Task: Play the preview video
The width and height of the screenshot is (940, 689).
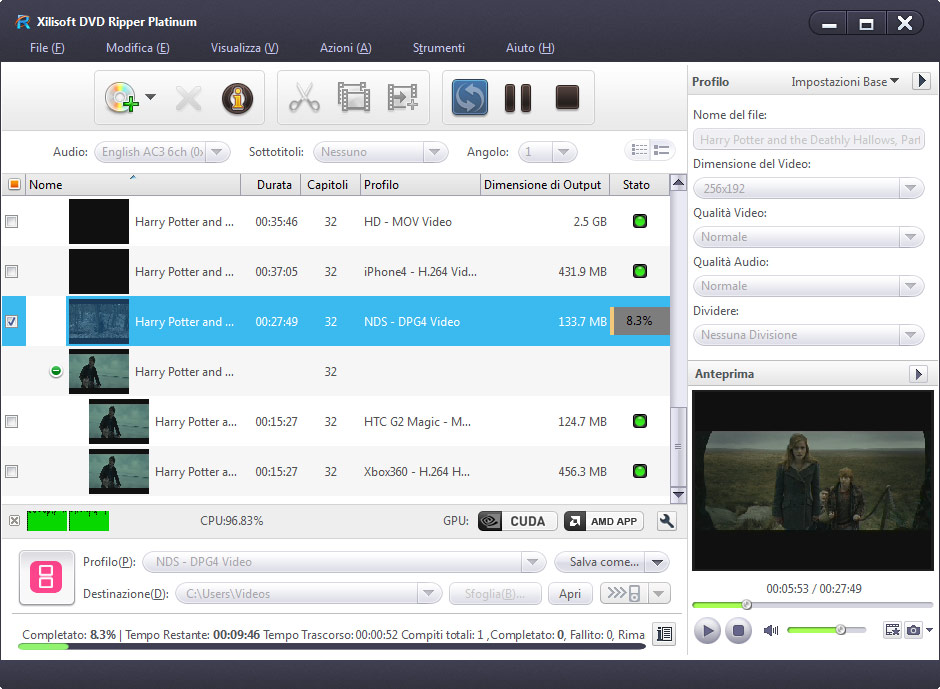Action: pyautogui.click(x=707, y=630)
